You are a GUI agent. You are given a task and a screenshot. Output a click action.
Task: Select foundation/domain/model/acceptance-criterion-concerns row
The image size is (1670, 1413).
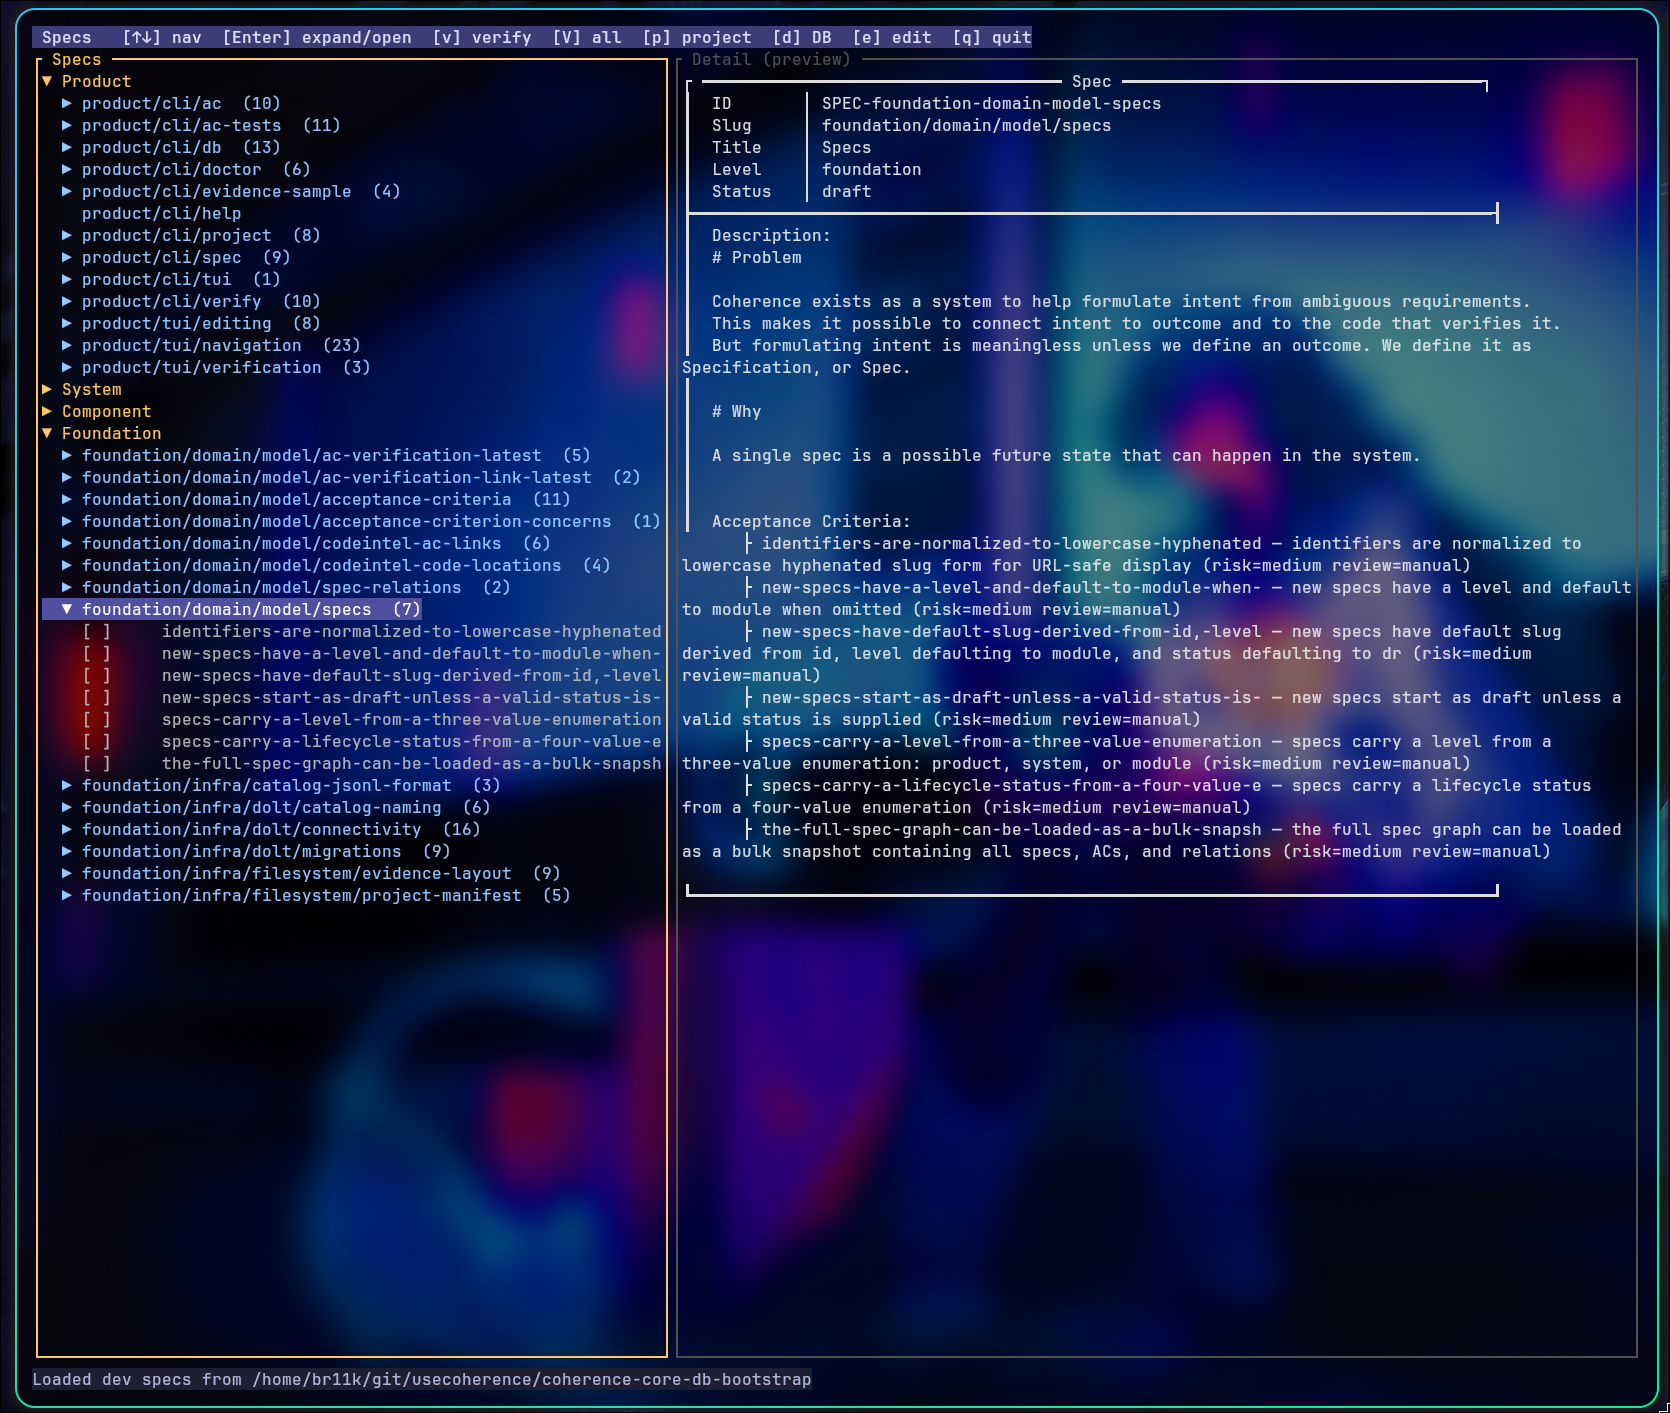361,521
